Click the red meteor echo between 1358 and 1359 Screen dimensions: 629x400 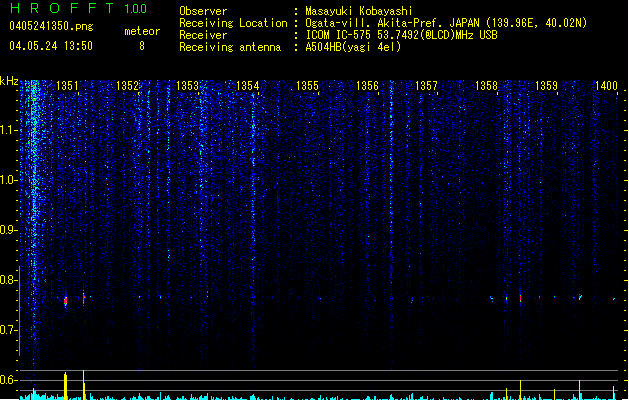point(520,298)
